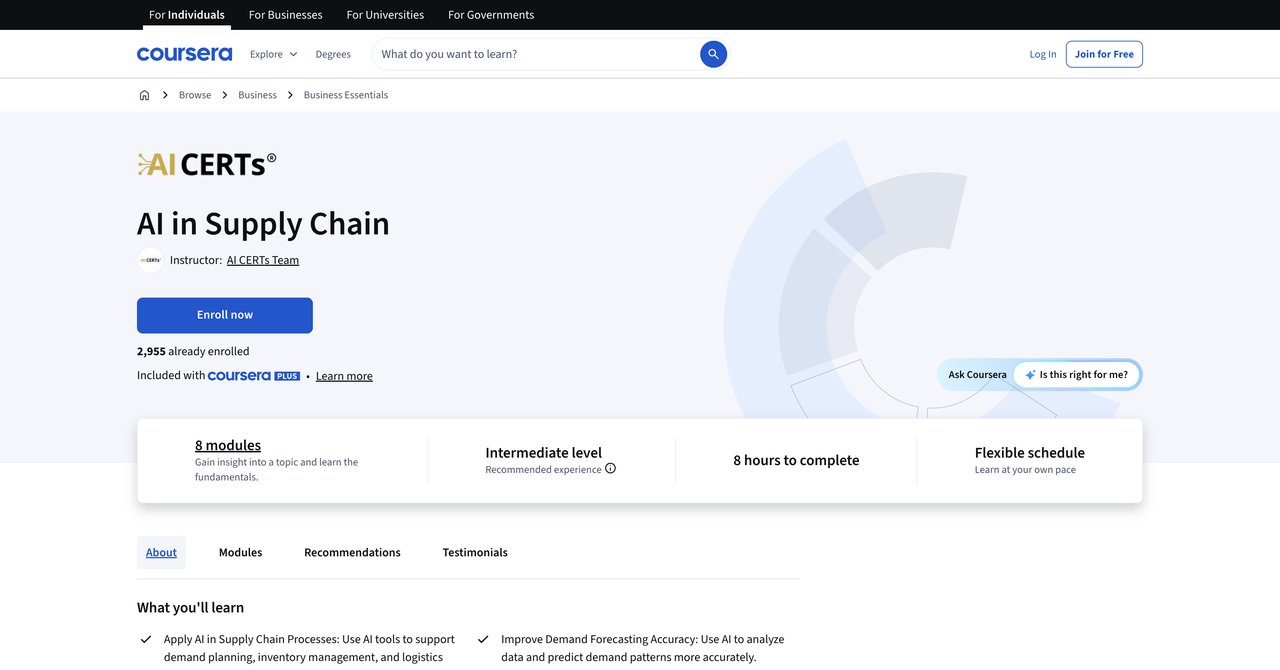This screenshot has width=1280, height=670.
Task: Click the What you'll learn heading
Action: pyautogui.click(x=190, y=607)
